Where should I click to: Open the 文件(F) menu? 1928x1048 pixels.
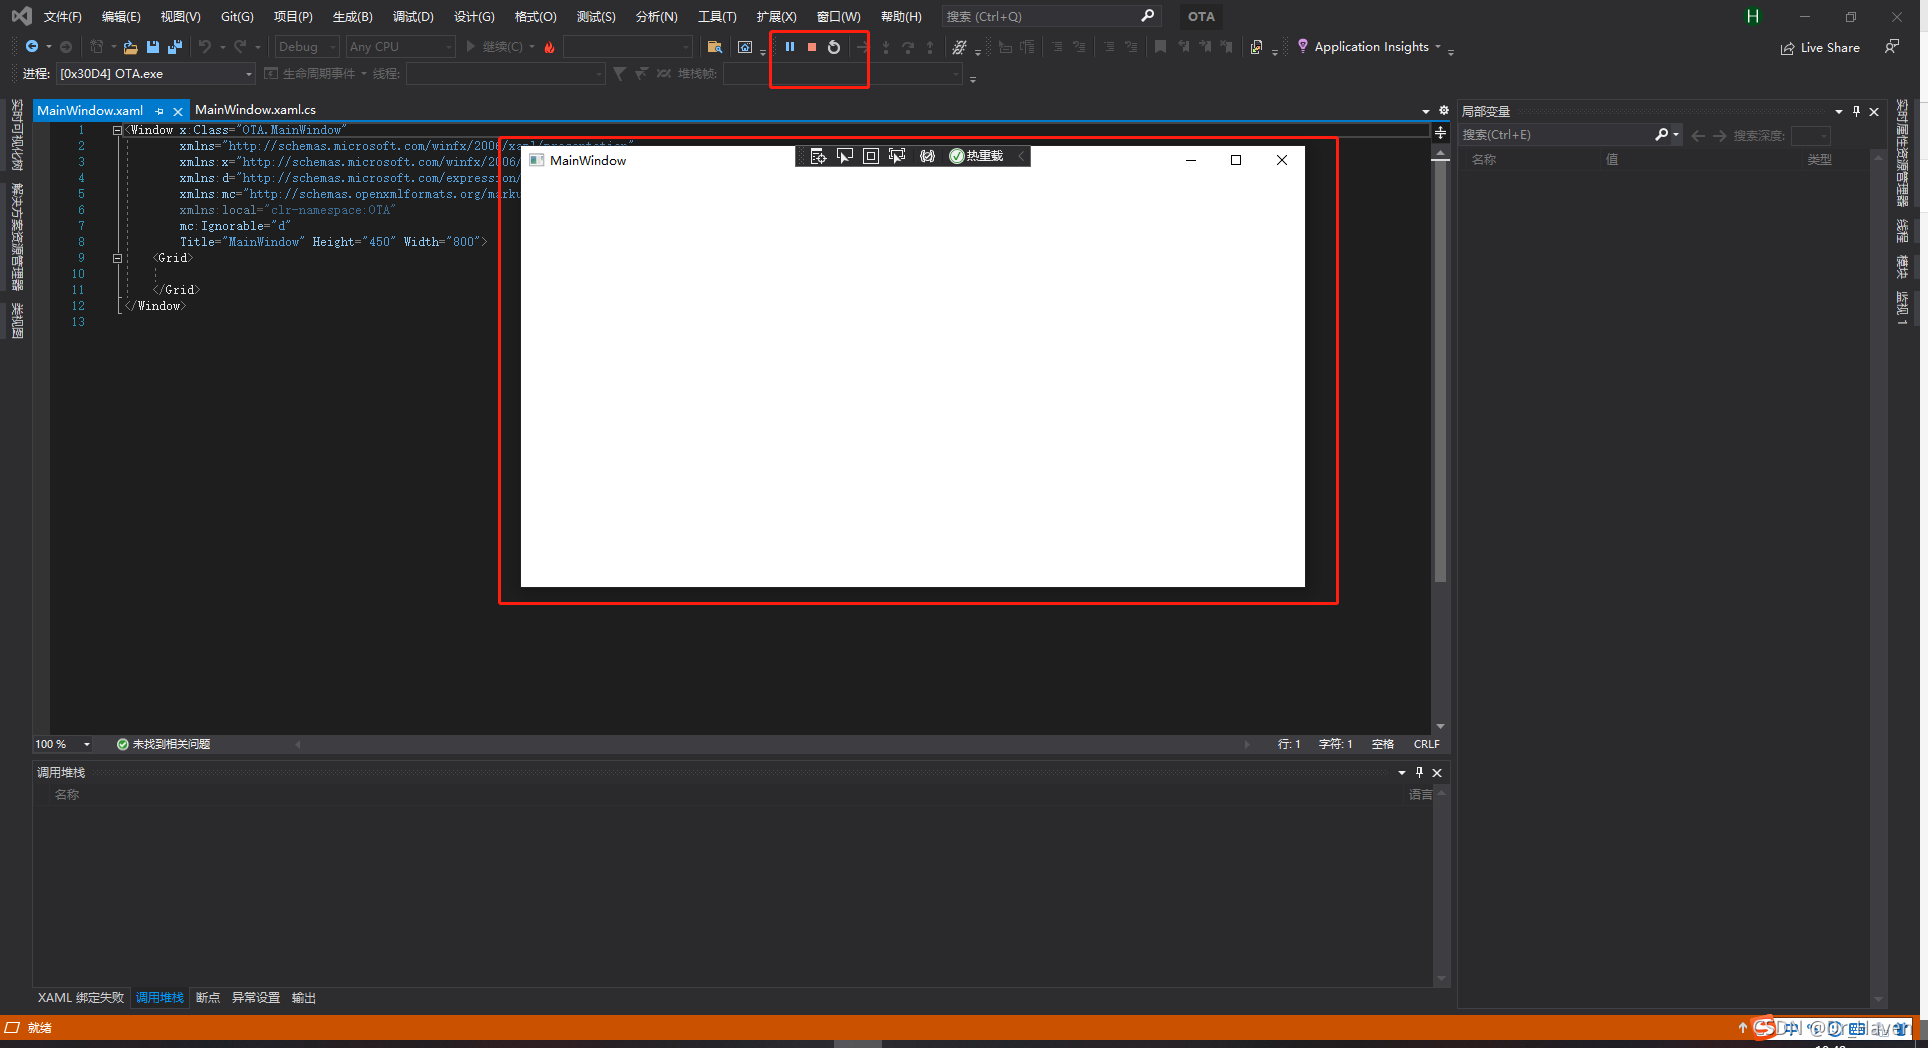coord(62,17)
